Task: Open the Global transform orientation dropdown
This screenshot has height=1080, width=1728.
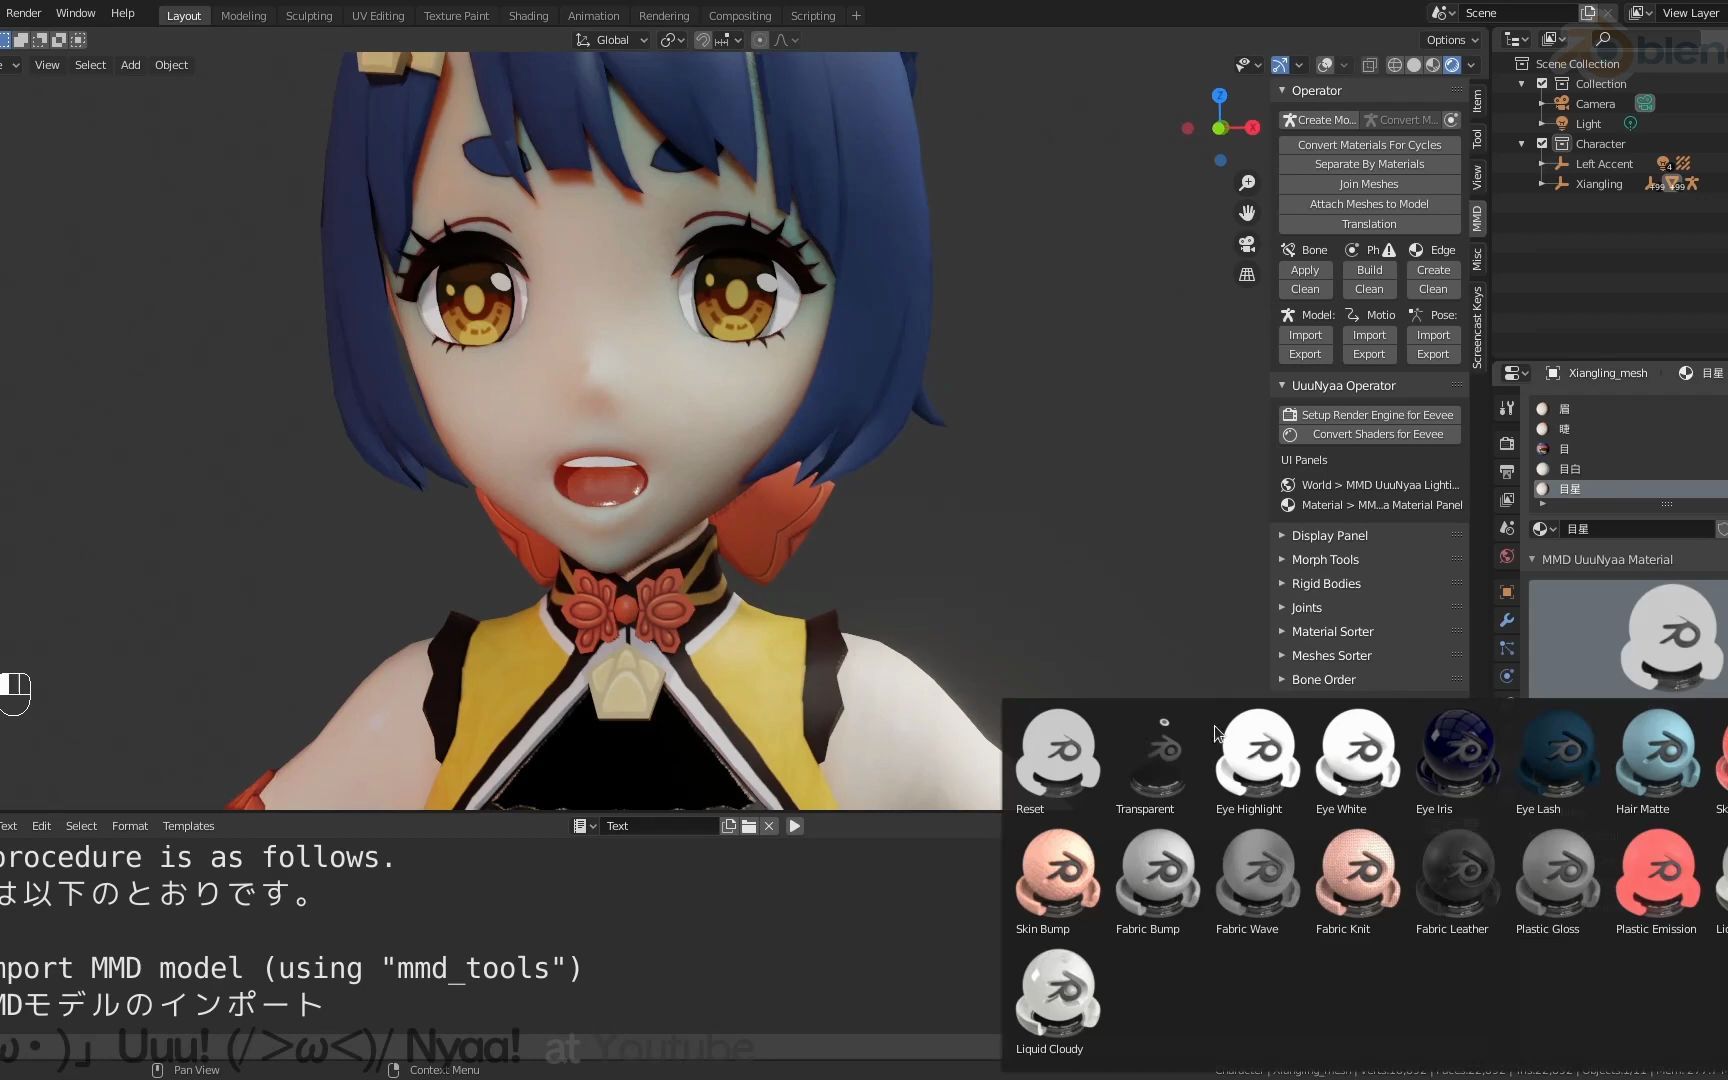Action: coord(611,40)
